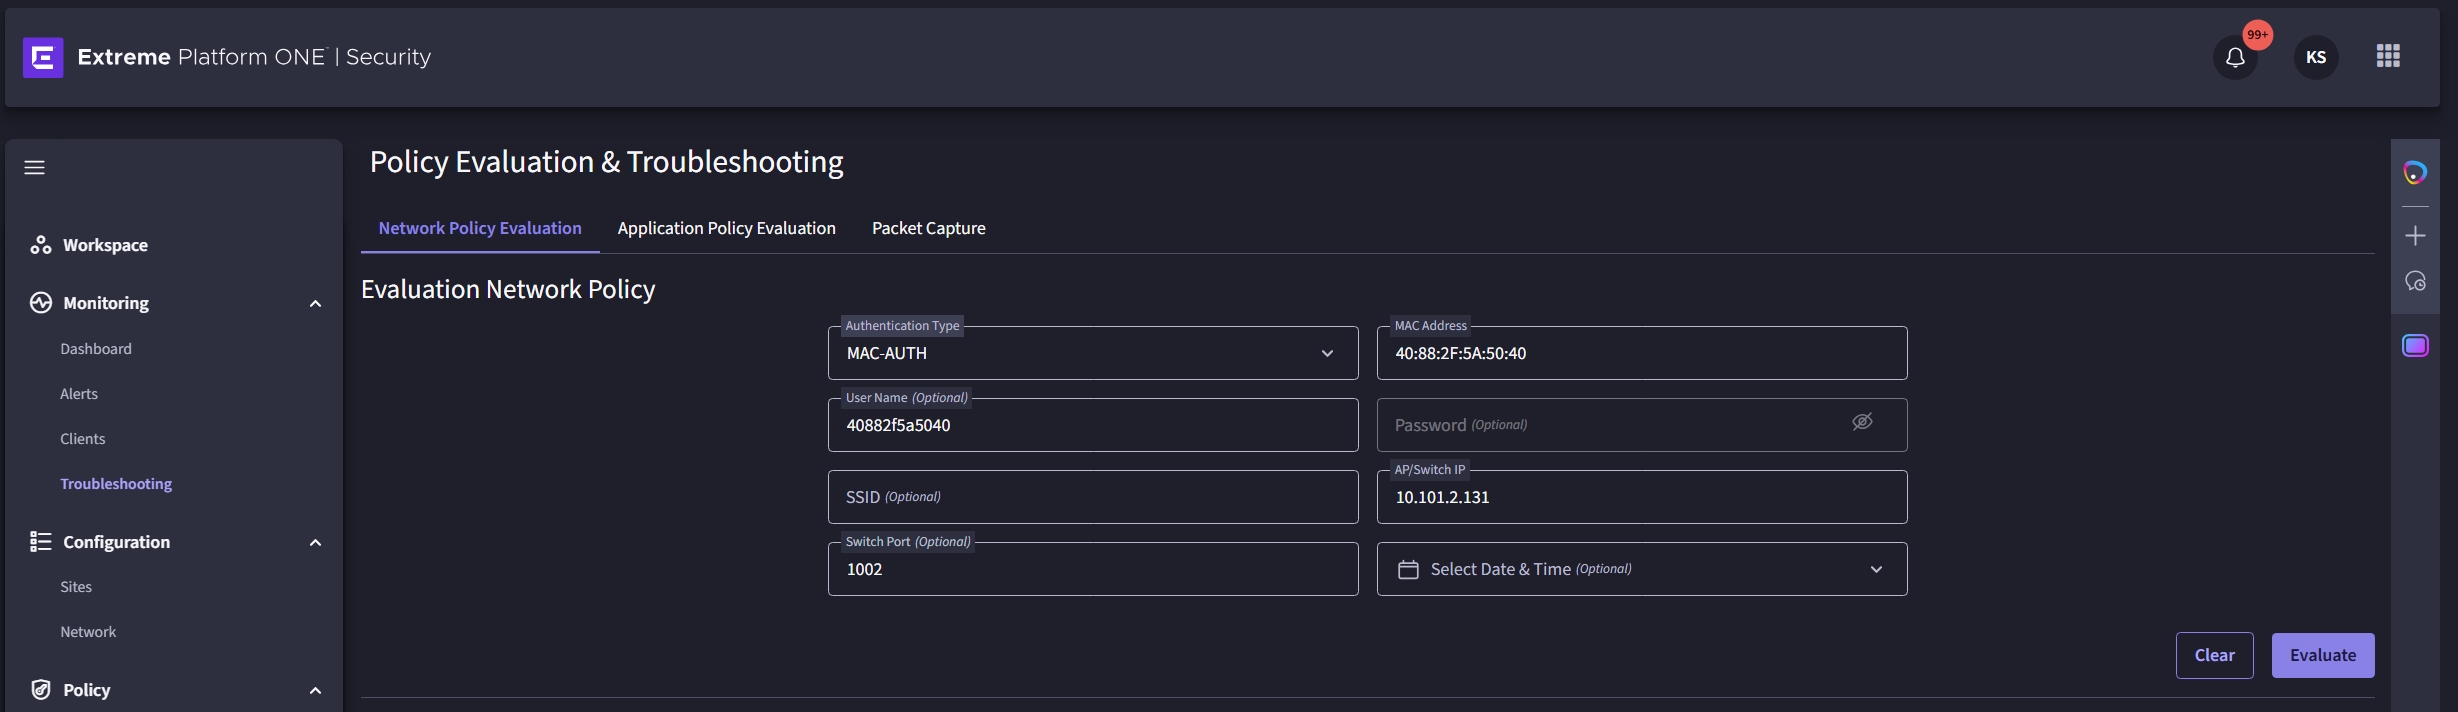Click the plus icon in right panel
2458x712 pixels.
click(x=2415, y=236)
